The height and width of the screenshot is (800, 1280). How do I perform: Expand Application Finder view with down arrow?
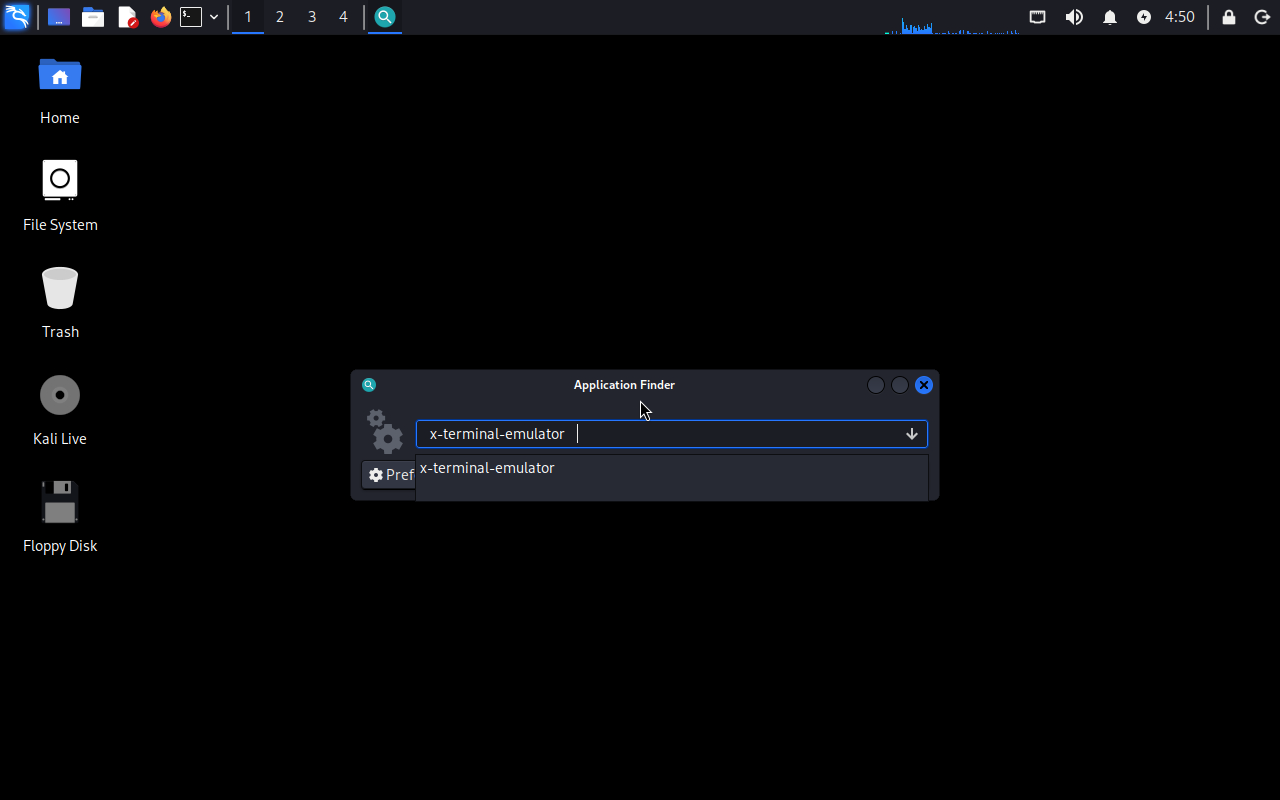[x=911, y=434]
